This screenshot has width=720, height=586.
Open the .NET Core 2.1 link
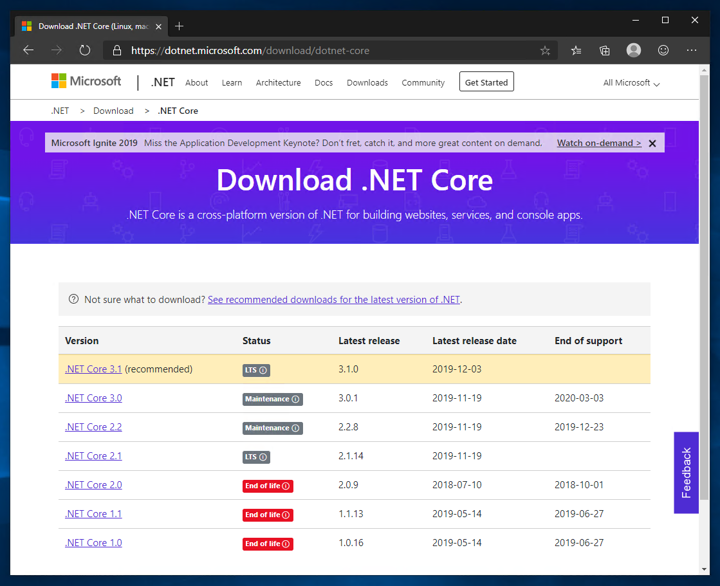pos(93,456)
